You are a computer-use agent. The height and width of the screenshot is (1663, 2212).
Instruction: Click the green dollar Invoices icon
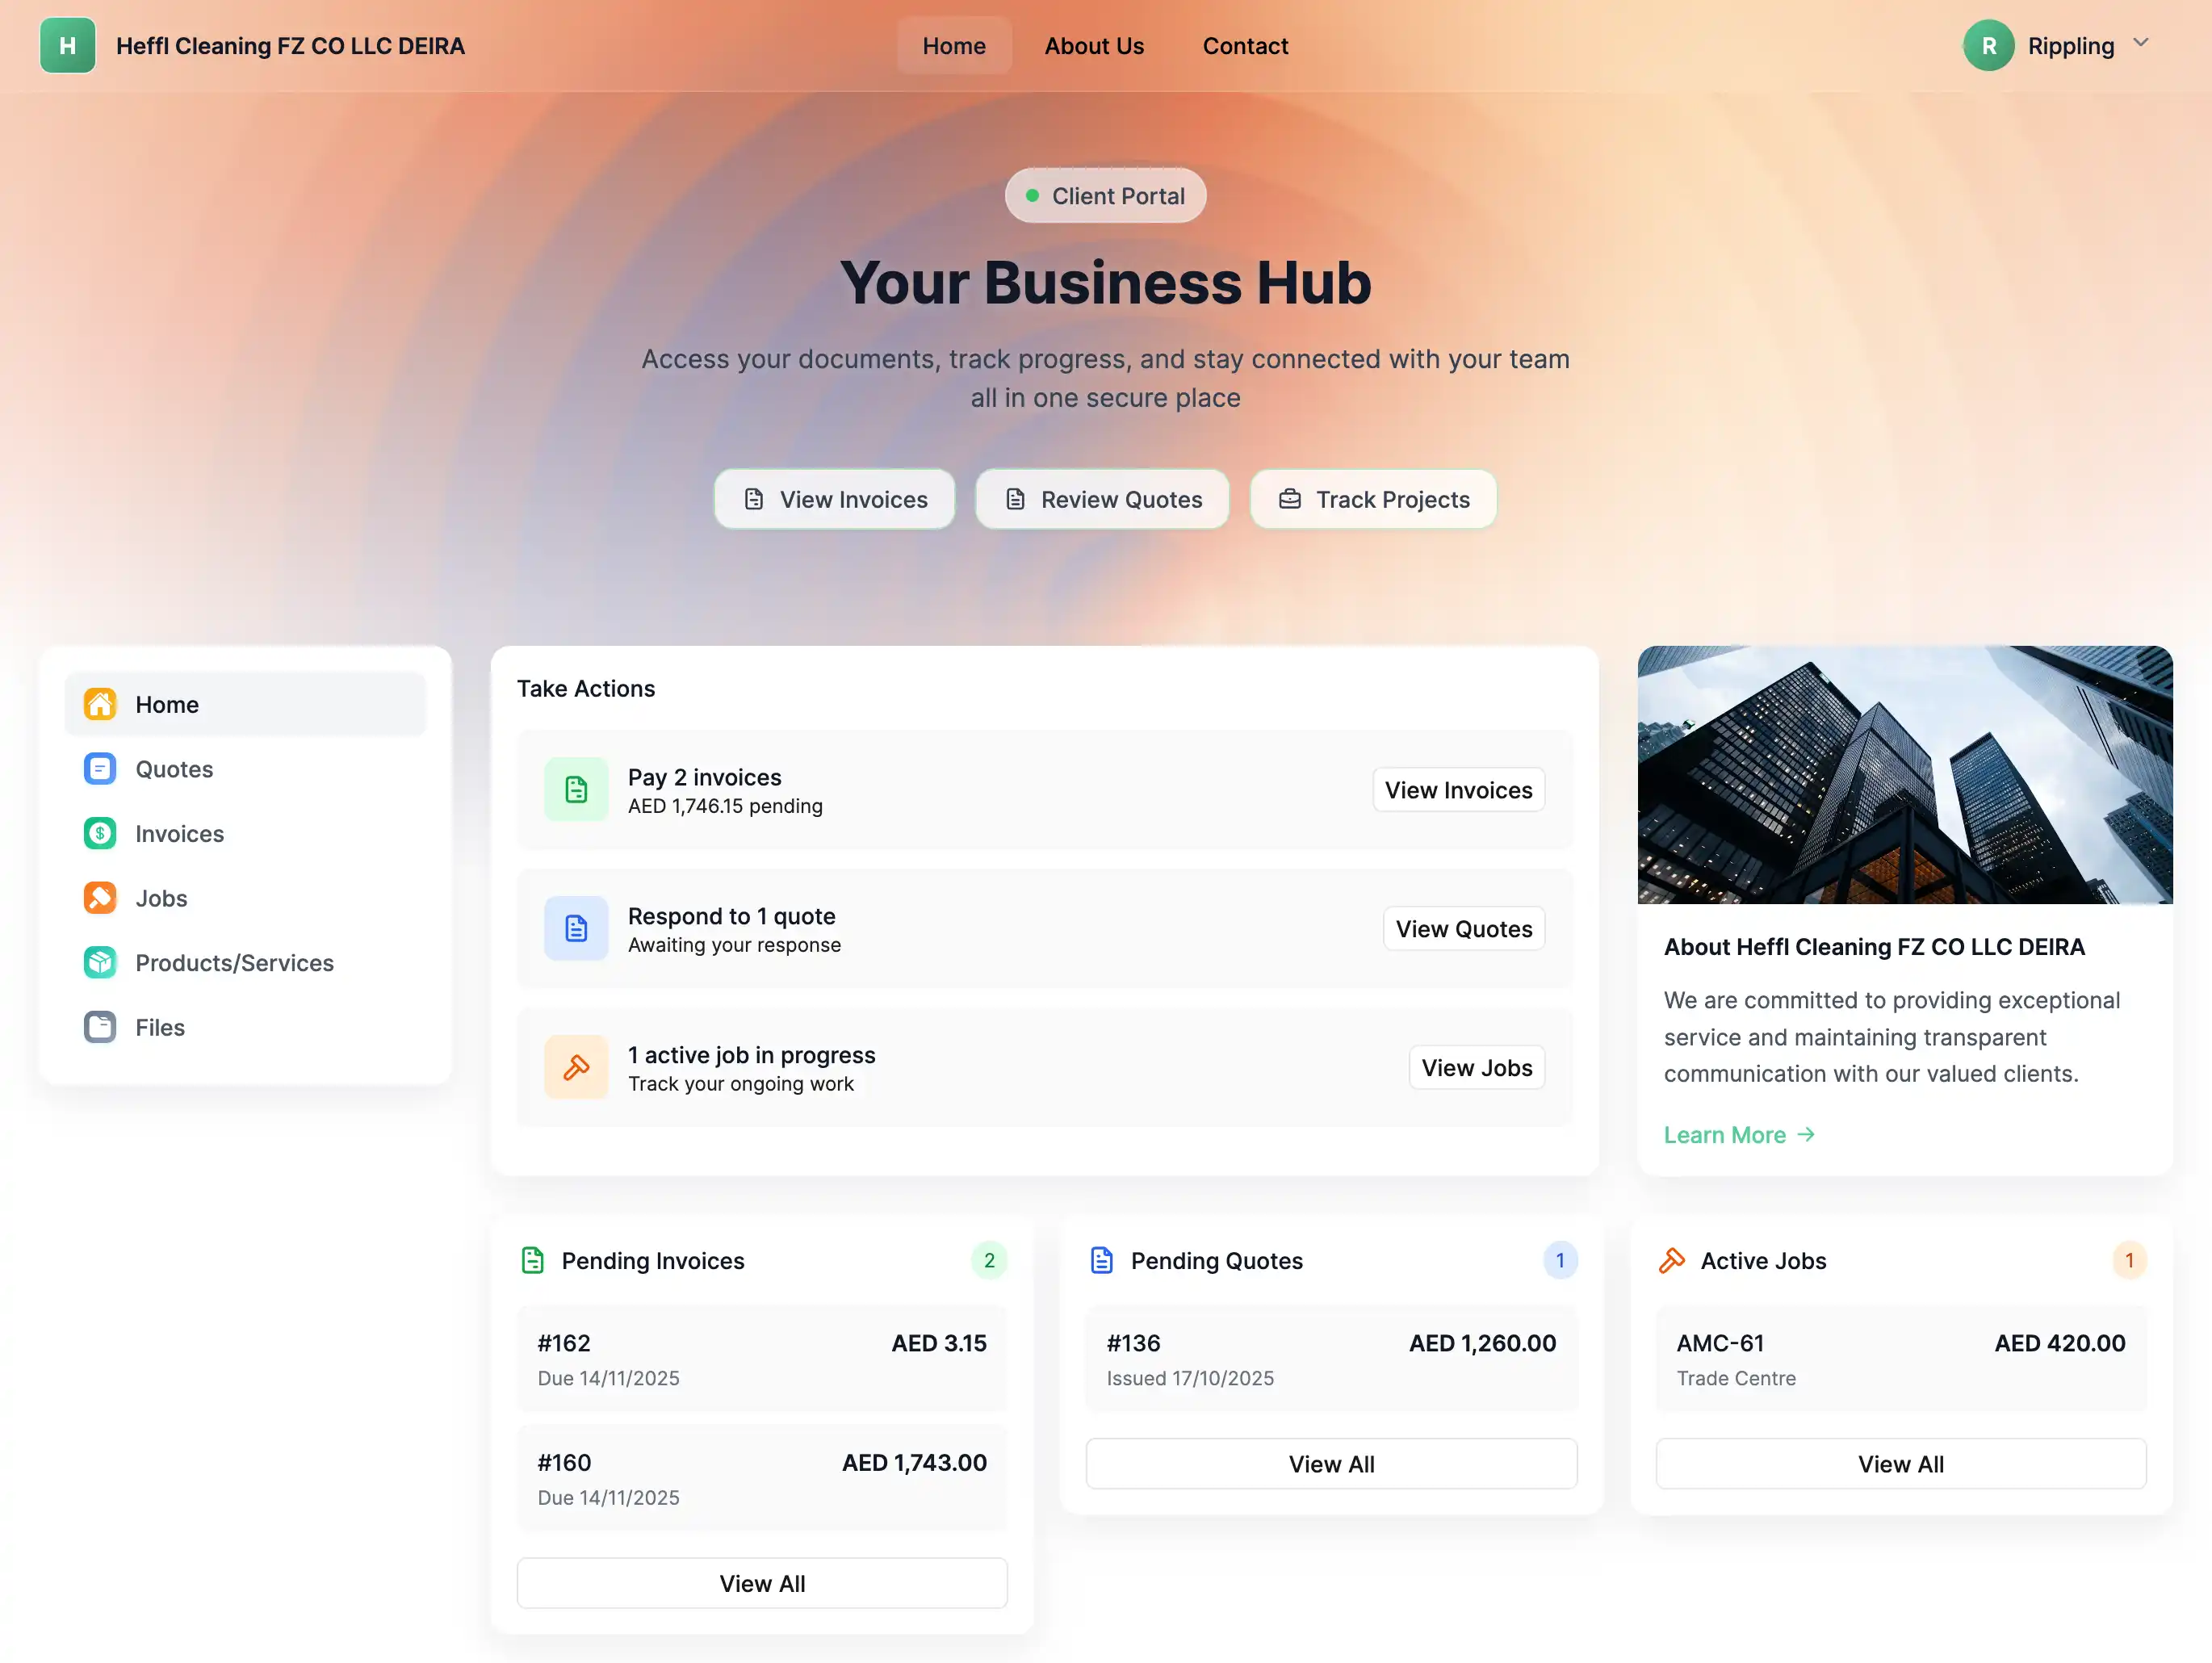point(100,833)
